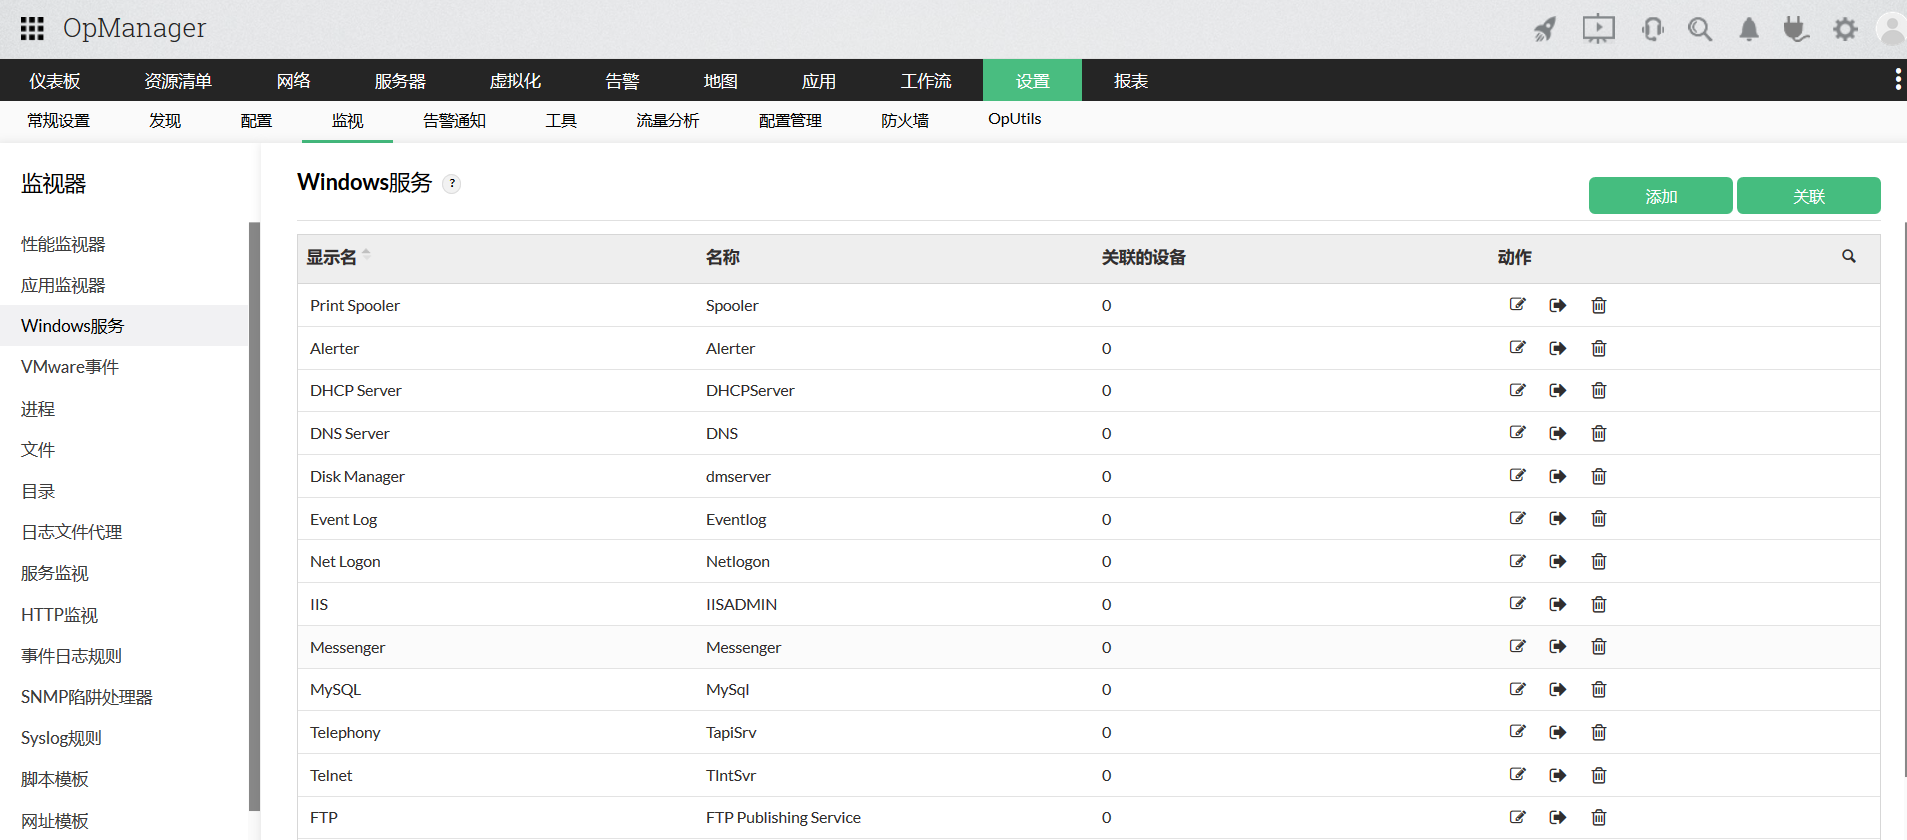The width and height of the screenshot is (1907, 840).
Task: View alarm notifications bell icon
Action: click(1748, 29)
